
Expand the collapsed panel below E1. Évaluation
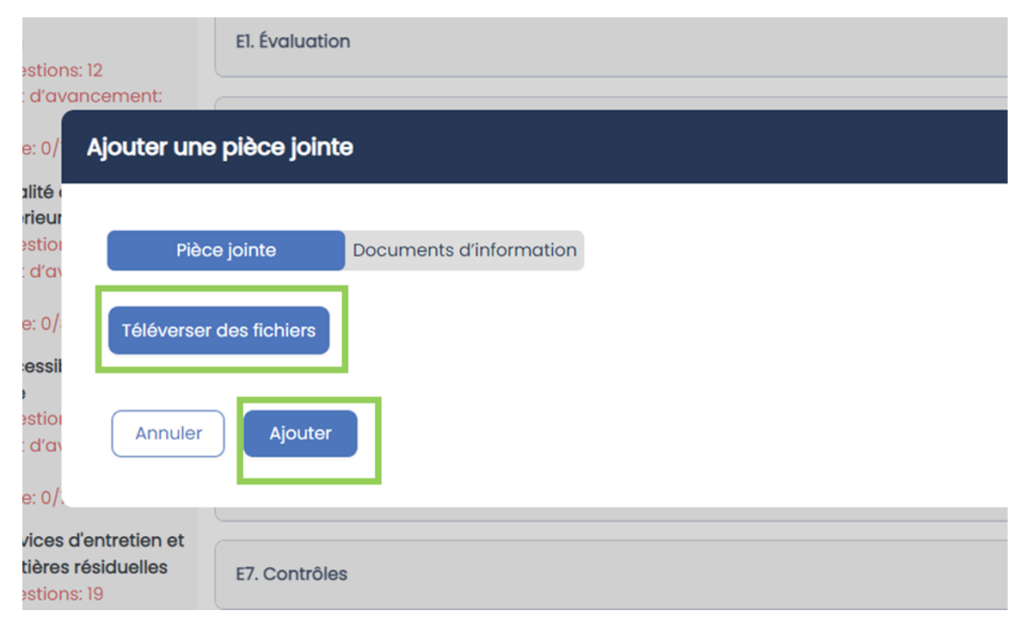pos(600,103)
